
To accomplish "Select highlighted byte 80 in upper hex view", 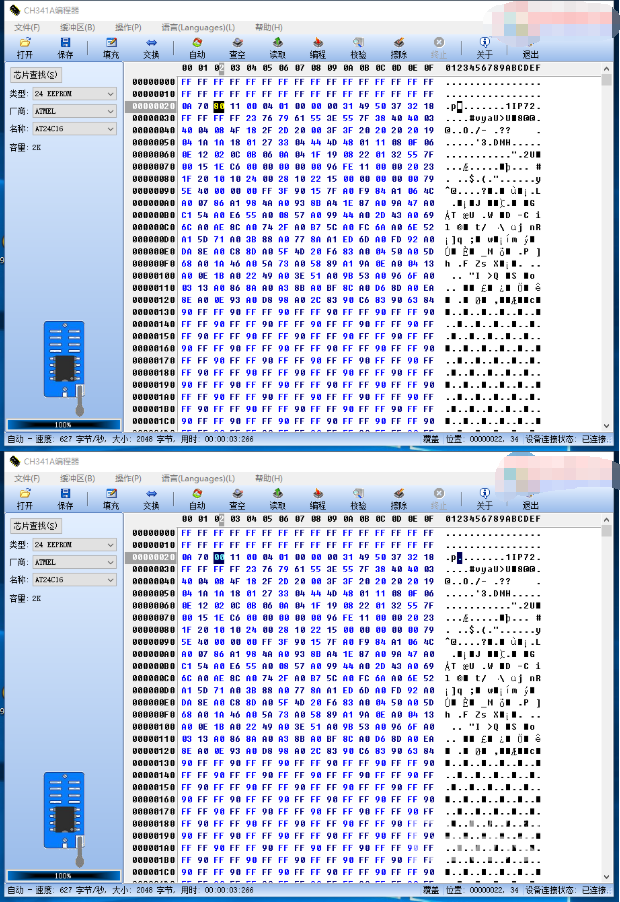I will coord(219,106).
